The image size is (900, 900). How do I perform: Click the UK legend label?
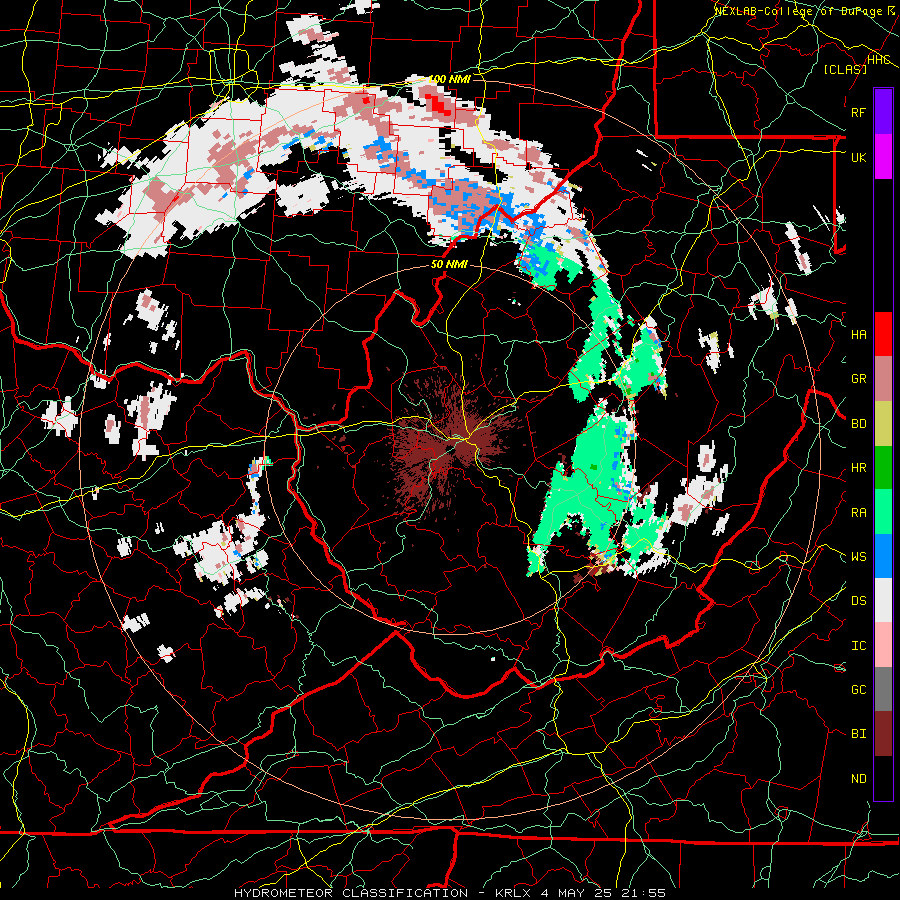(859, 157)
